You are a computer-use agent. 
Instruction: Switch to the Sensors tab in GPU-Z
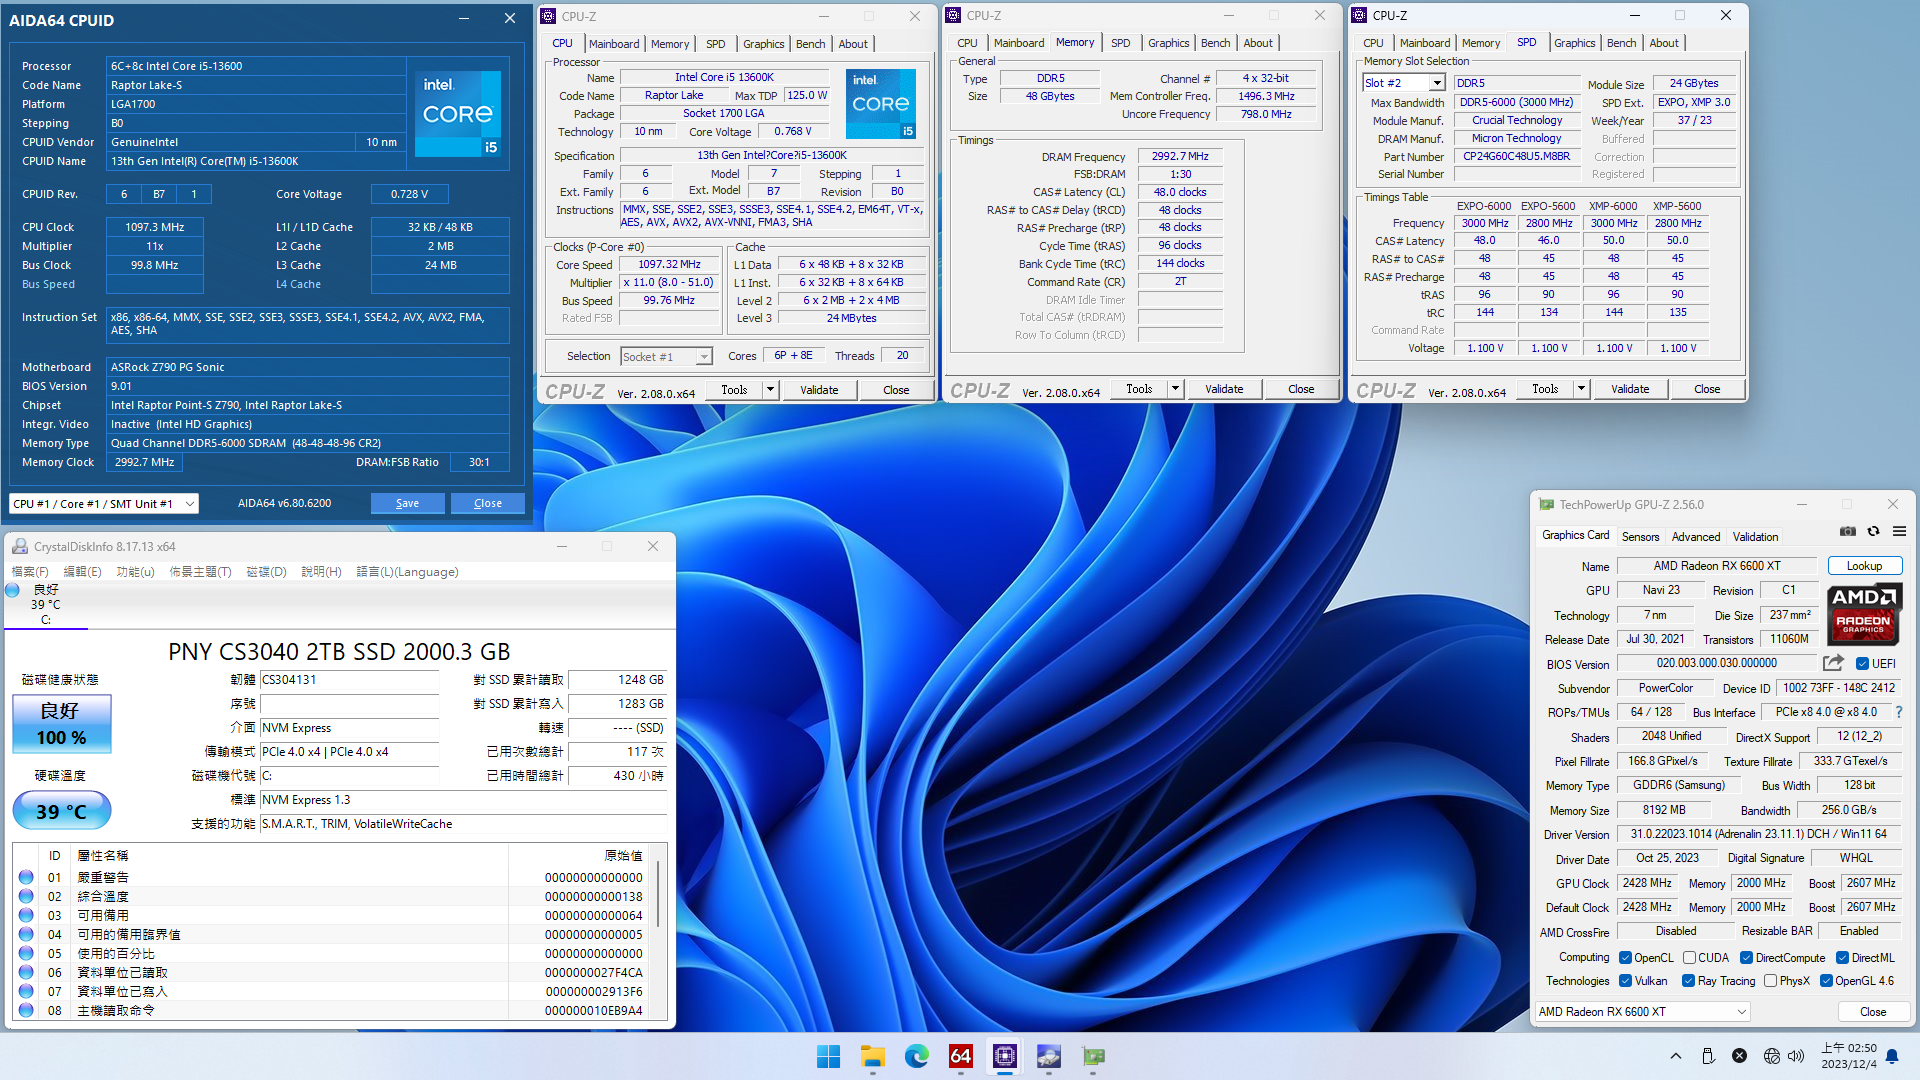1640,537
